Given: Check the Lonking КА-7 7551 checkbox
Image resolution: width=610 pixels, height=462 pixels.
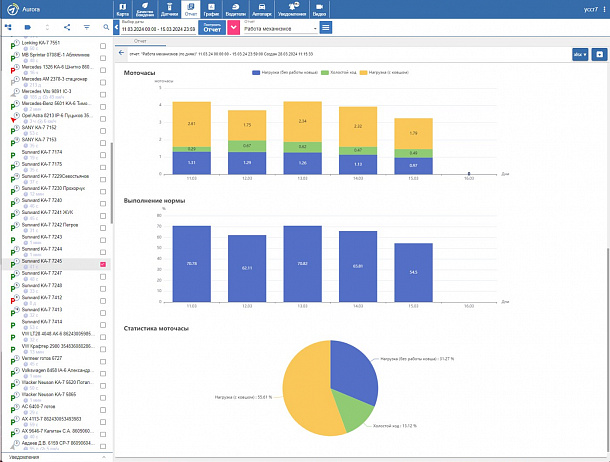Looking at the screenshot, I should click(x=103, y=46).
